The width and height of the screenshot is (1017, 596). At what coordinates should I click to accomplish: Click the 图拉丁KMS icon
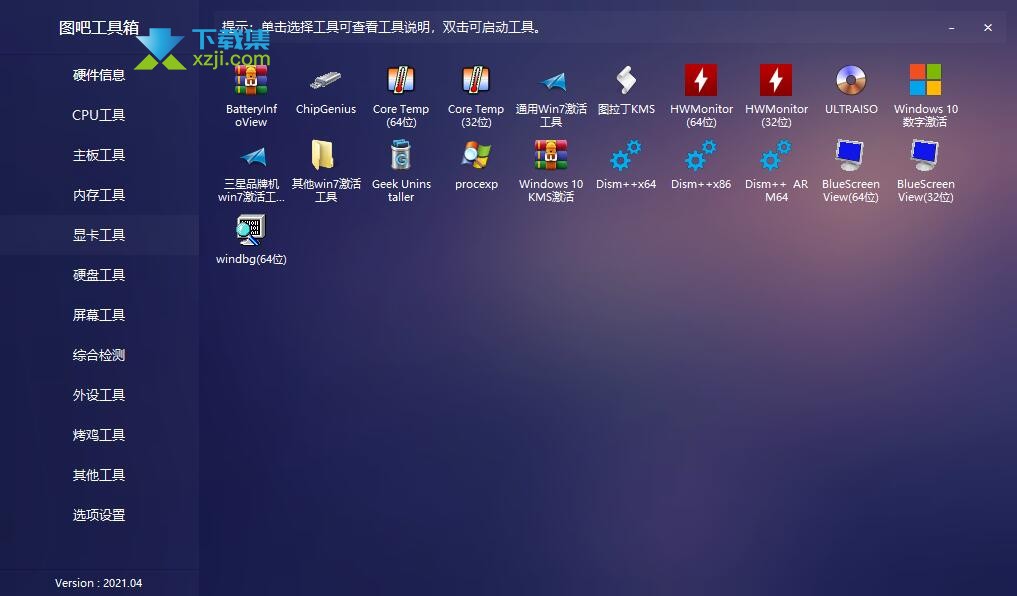pos(626,81)
